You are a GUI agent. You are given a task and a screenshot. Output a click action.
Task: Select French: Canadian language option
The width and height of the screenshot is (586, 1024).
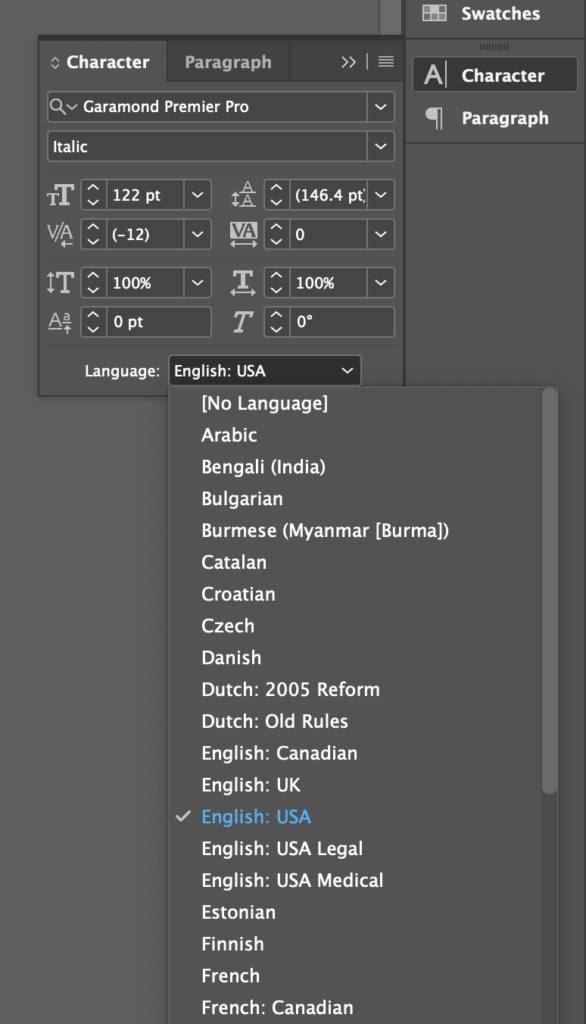(x=277, y=1008)
